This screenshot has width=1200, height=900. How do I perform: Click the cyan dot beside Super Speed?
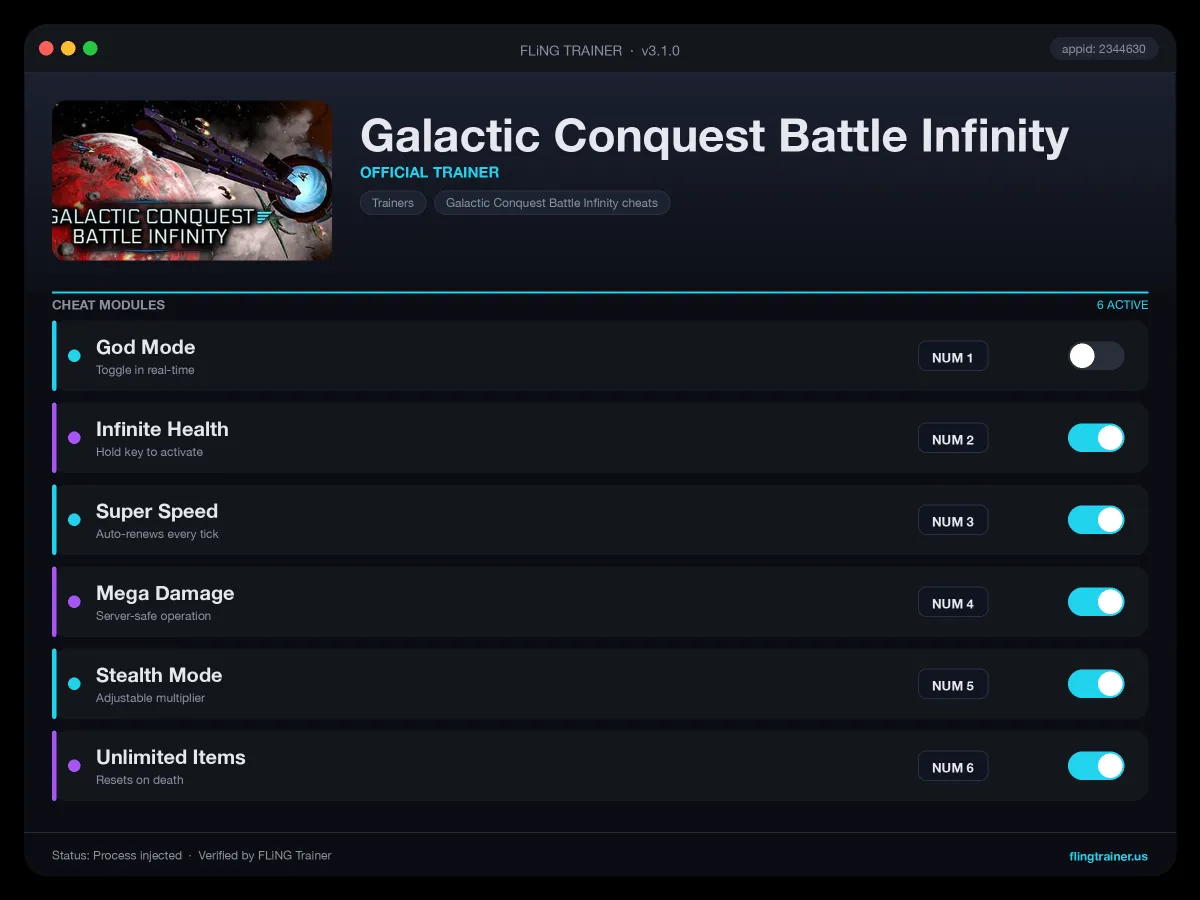pyautogui.click(x=74, y=520)
